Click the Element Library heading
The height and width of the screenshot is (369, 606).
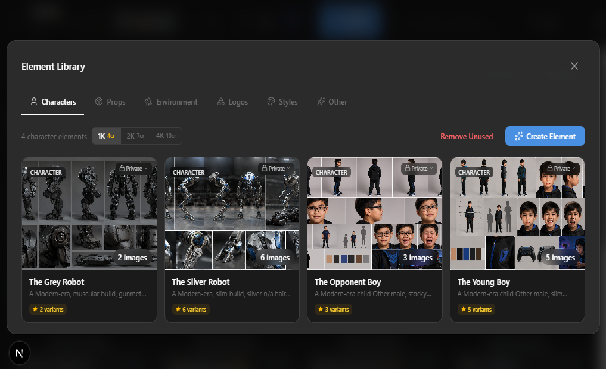point(53,66)
